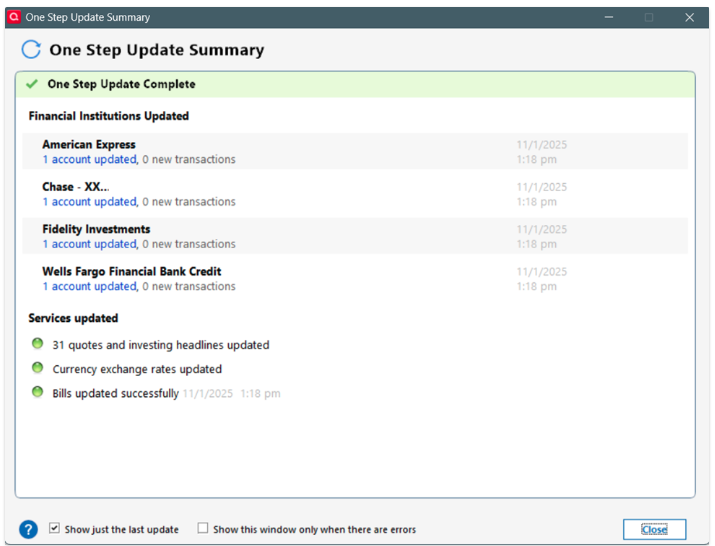715x546 pixels.
Task: Click the One Step Update Complete banner text
Action: 121,84
